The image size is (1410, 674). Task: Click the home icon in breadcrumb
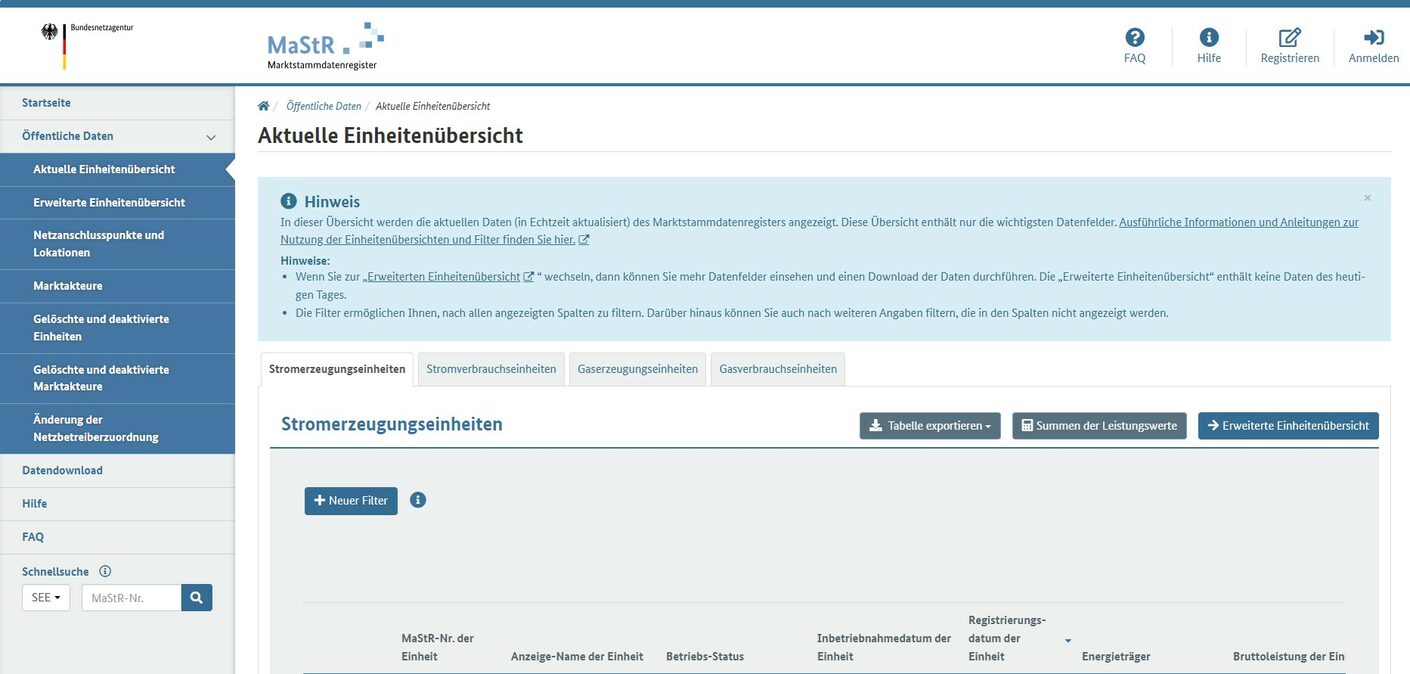pyautogui.click(x=264, y=106)
